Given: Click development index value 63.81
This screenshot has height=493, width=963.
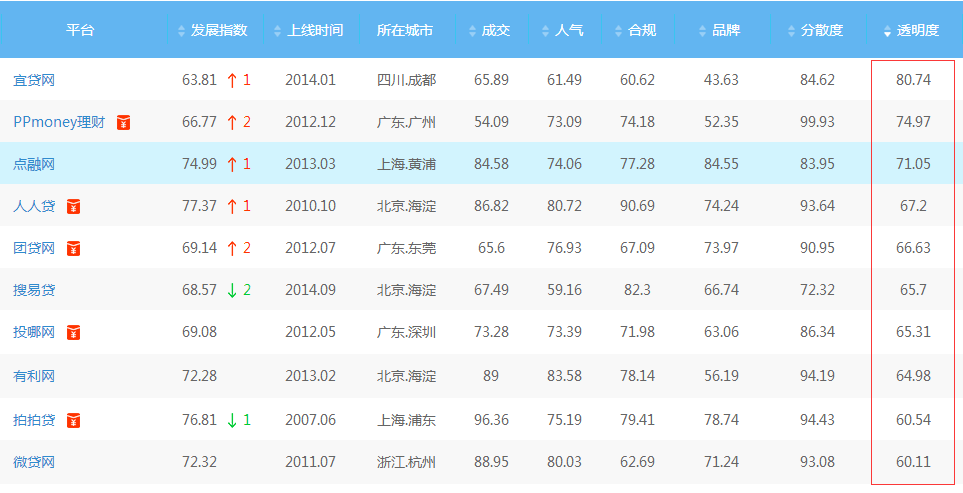Looking at the screenshot, I should tap(200, 80).
